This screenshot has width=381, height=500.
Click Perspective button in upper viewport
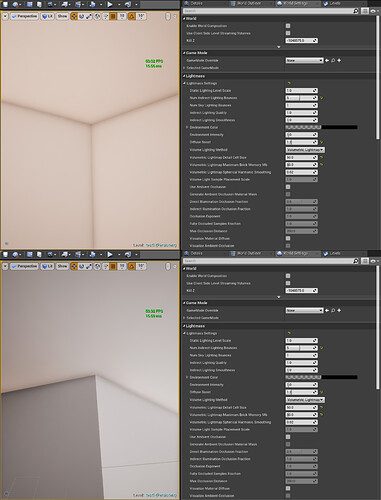coord(24,16)
